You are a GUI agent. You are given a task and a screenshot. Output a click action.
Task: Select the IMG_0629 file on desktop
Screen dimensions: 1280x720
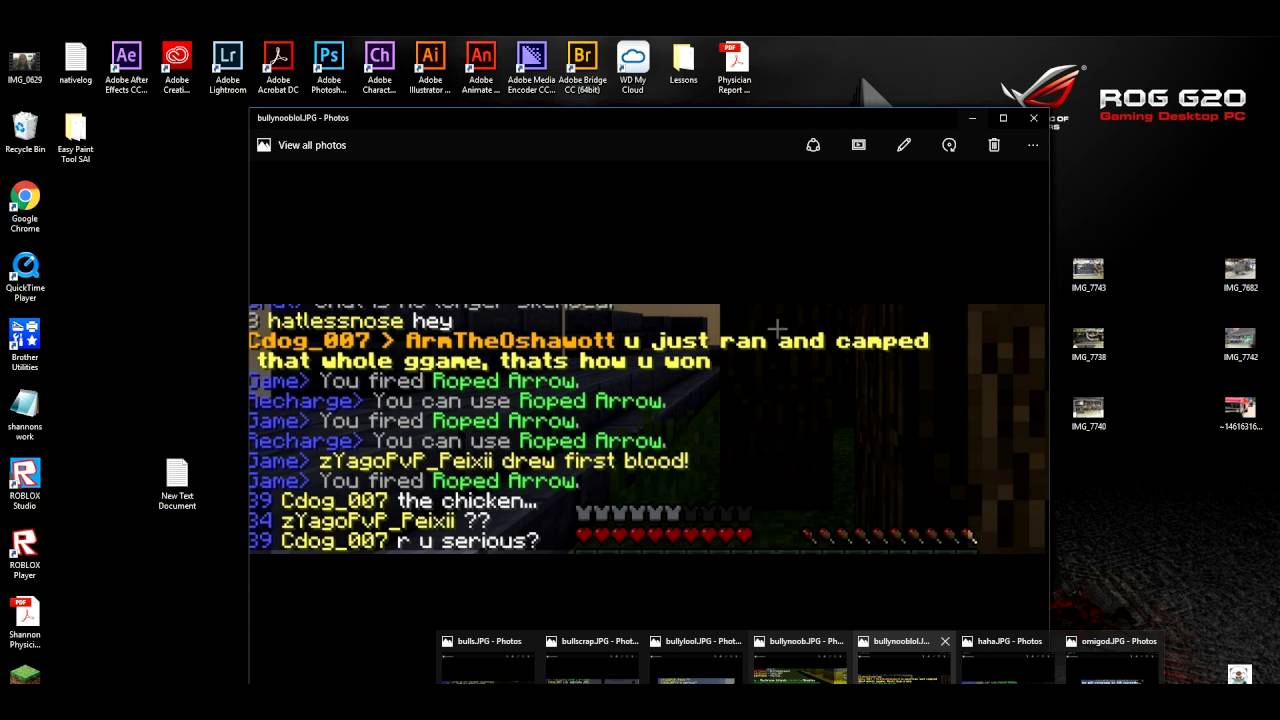pyautogui.click(x=25, y=66)
